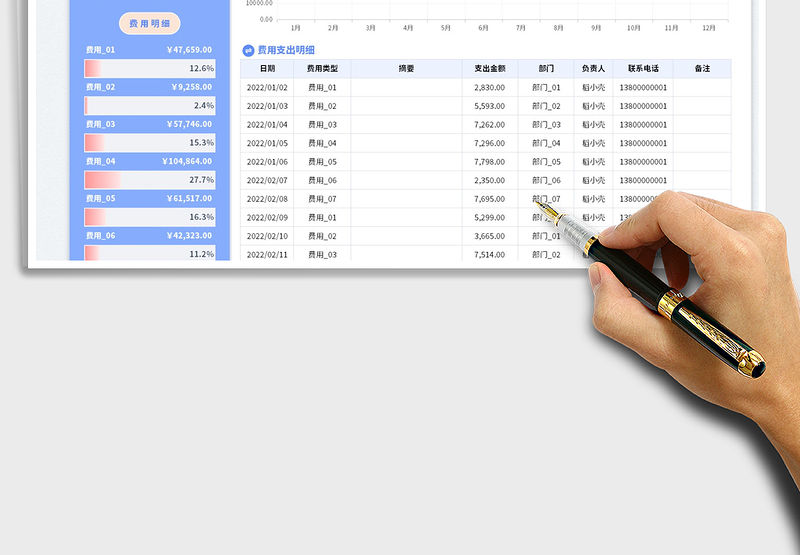800x555 pixels.
Task: Click the 12.6% progress bar for 费用_01
Action: click(x=150, y=68)
